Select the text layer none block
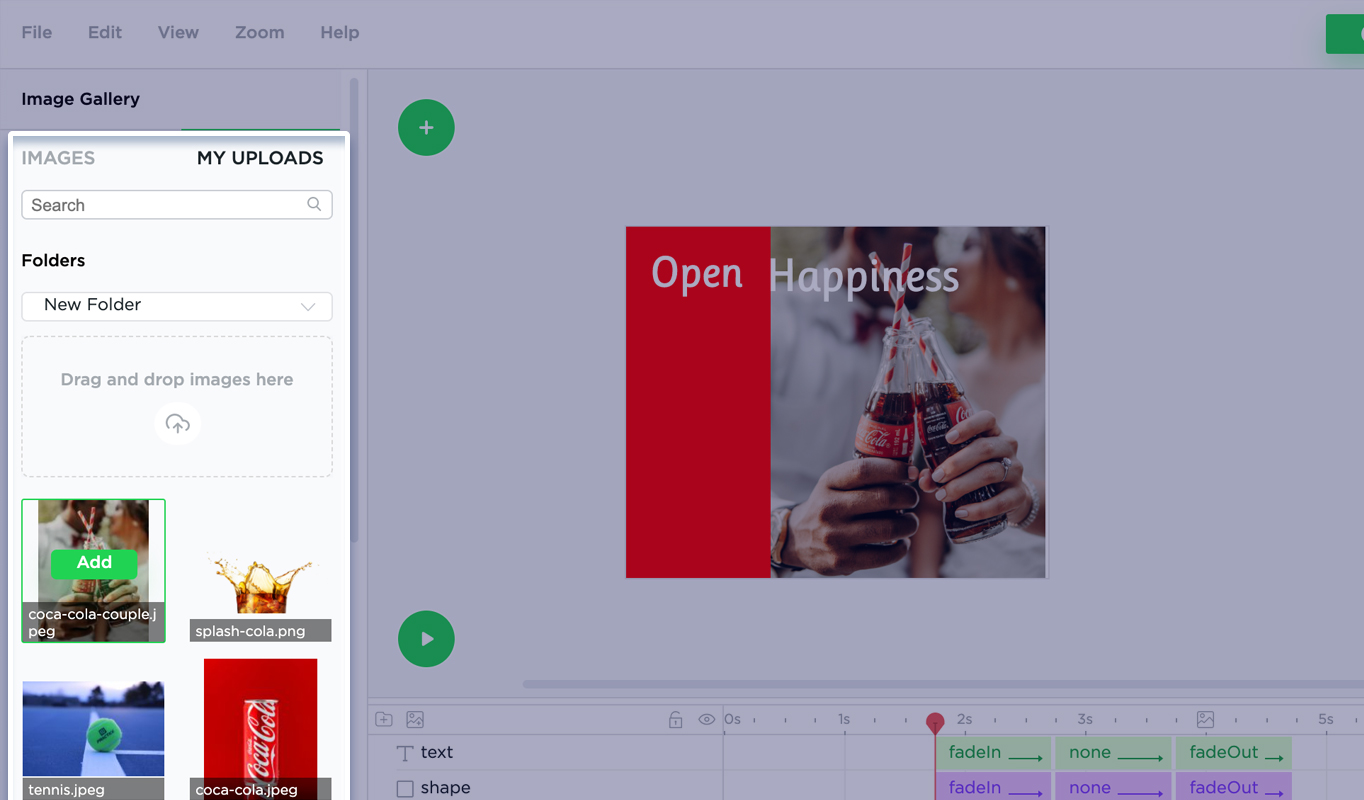 [x=1113, y=753]
